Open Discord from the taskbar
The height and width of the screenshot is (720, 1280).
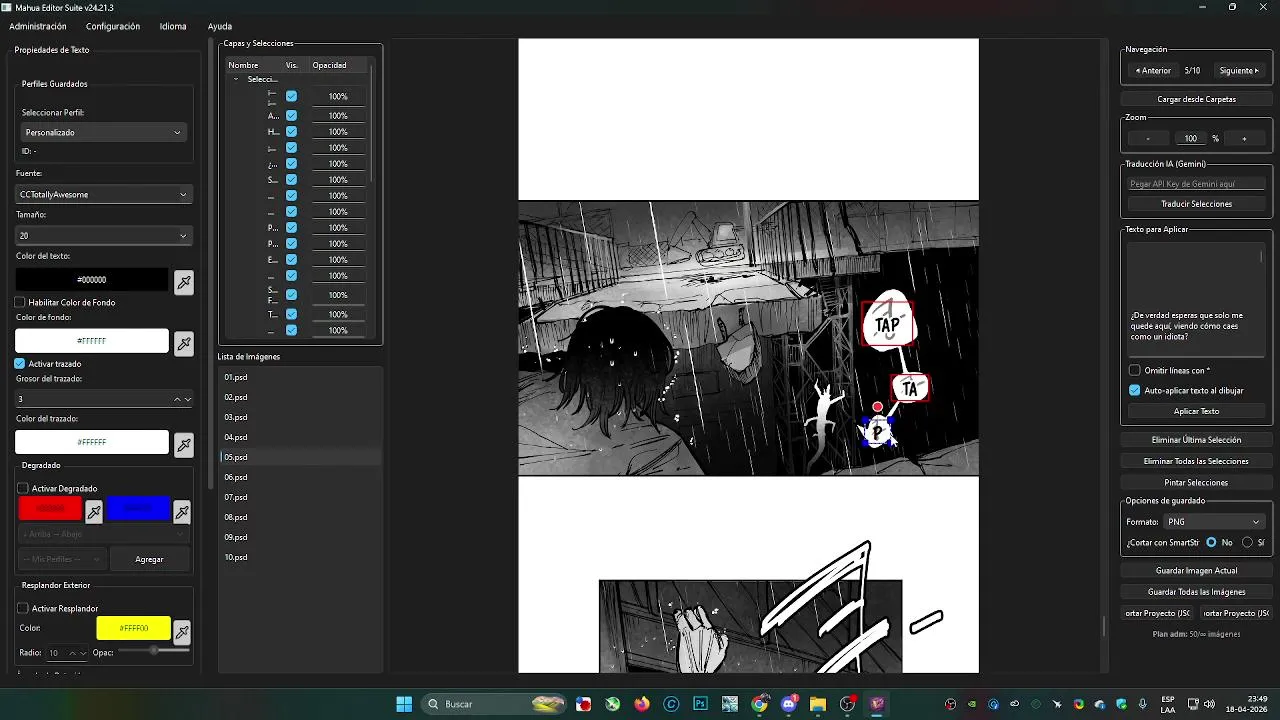click(789, 704)
